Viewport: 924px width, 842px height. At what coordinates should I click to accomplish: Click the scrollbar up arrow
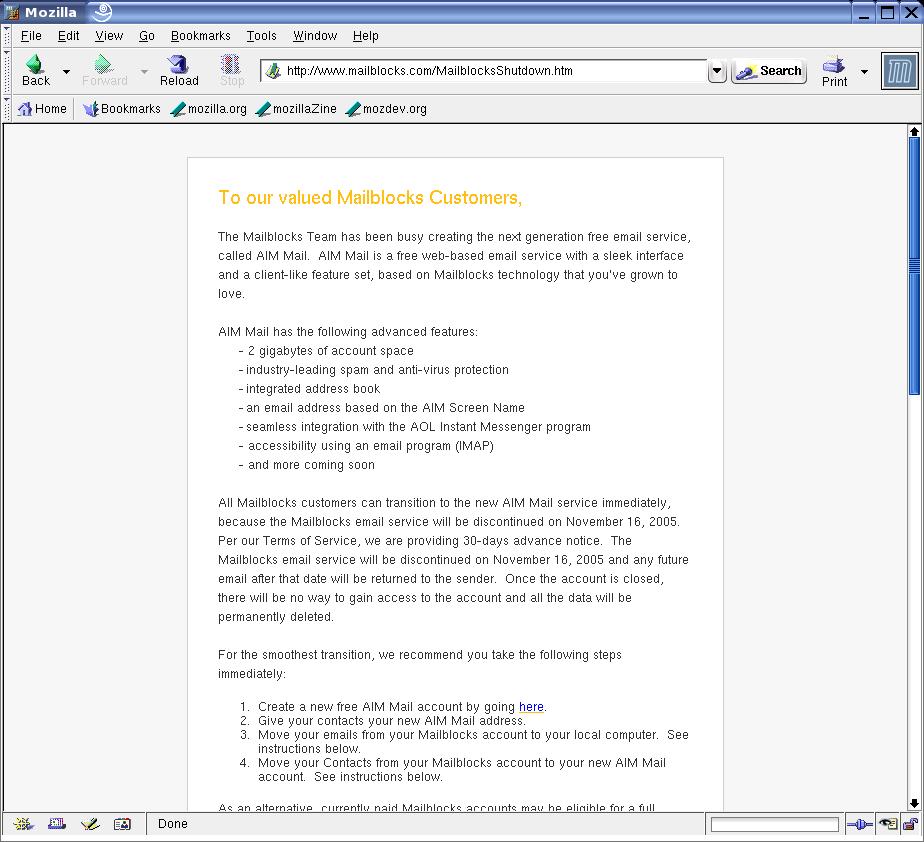(x=914, y=131)
